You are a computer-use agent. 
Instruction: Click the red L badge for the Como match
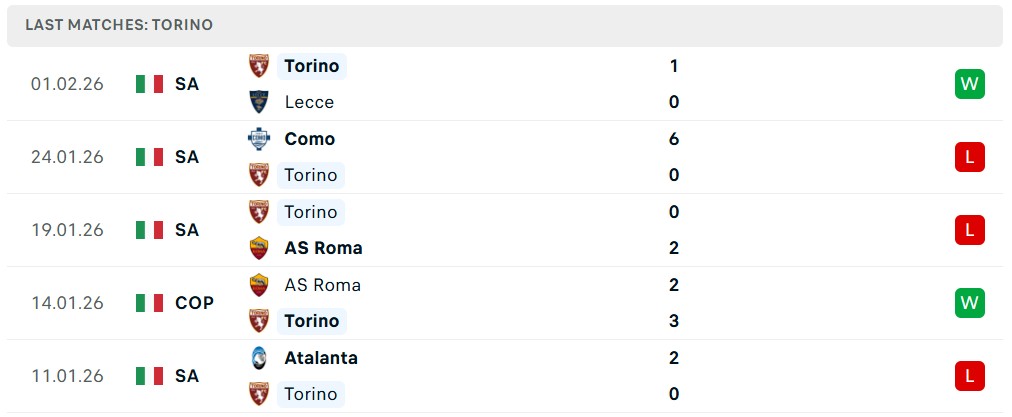coord(969,157)
